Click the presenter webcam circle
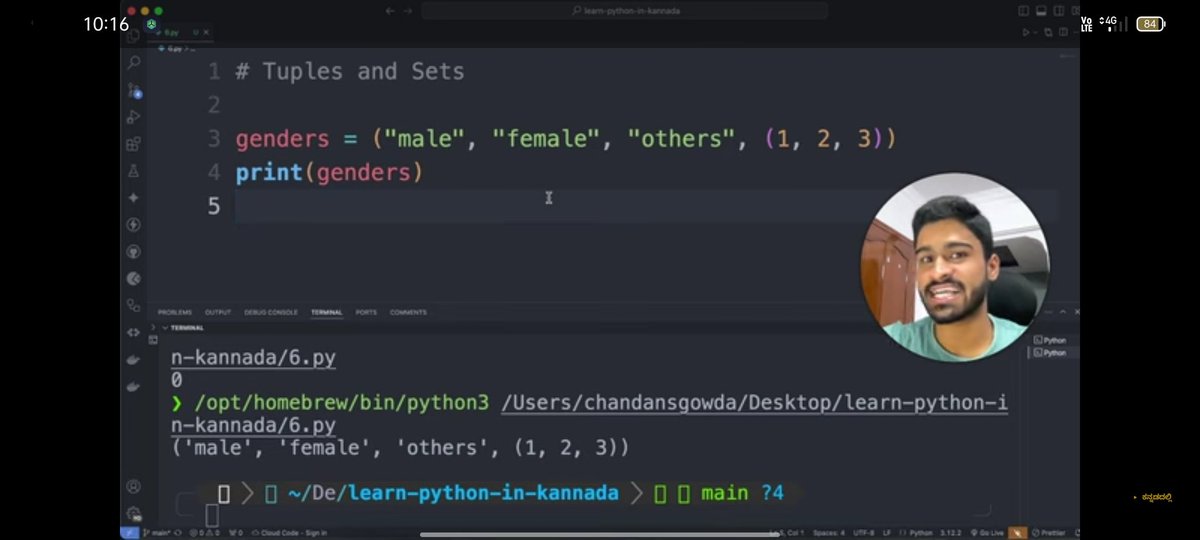The image size is (1200, 540). (954, 267)
